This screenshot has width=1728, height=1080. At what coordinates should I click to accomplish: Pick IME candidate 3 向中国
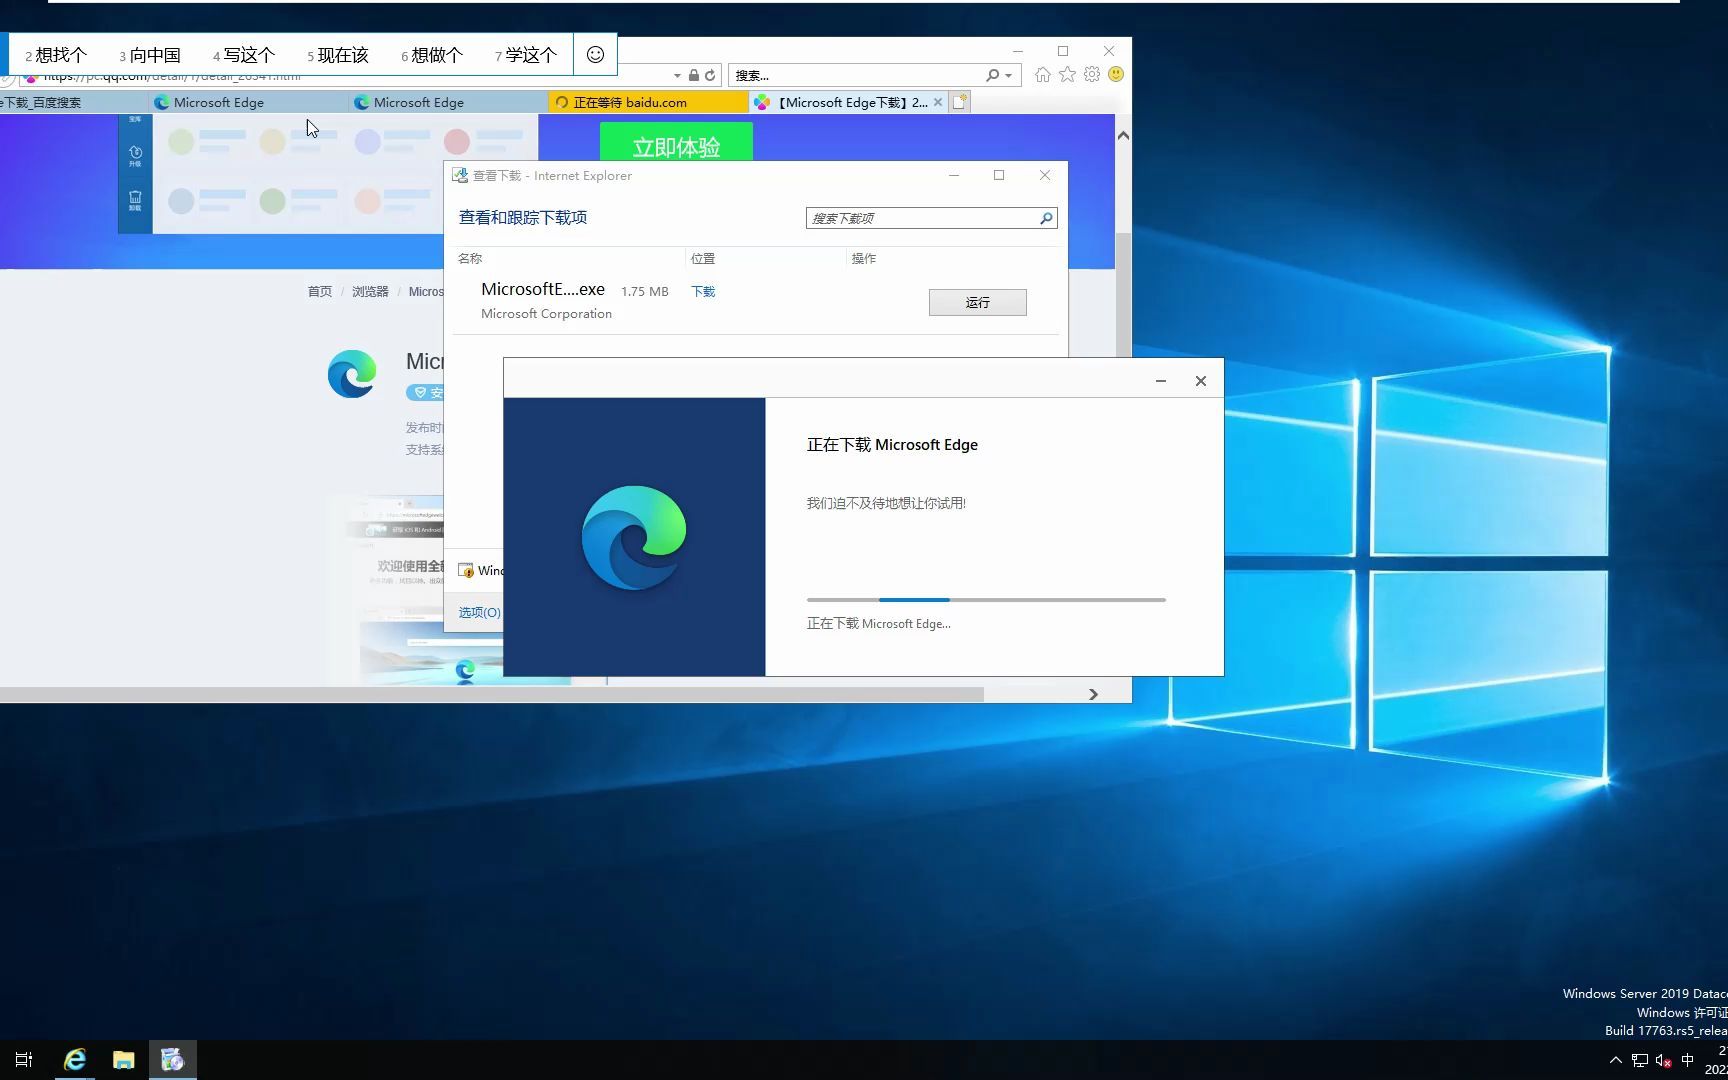coord(150,55)
